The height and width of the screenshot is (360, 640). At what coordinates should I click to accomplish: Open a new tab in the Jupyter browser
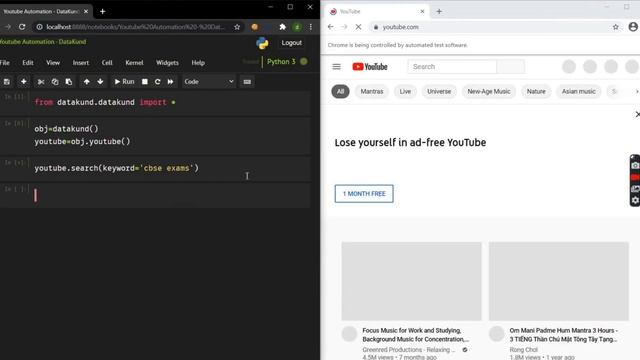(x=102, y=11)
